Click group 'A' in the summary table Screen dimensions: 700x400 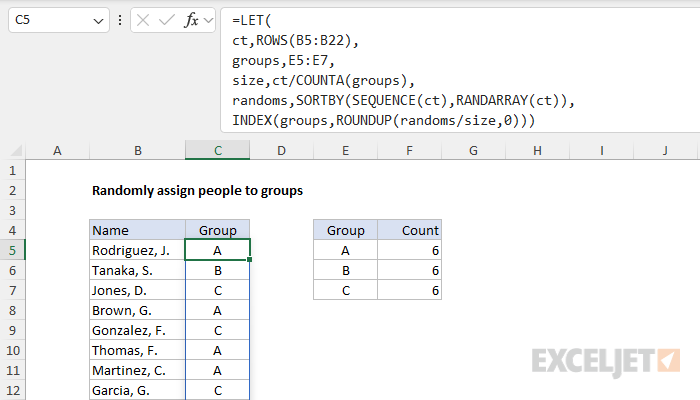click(346, 250)
